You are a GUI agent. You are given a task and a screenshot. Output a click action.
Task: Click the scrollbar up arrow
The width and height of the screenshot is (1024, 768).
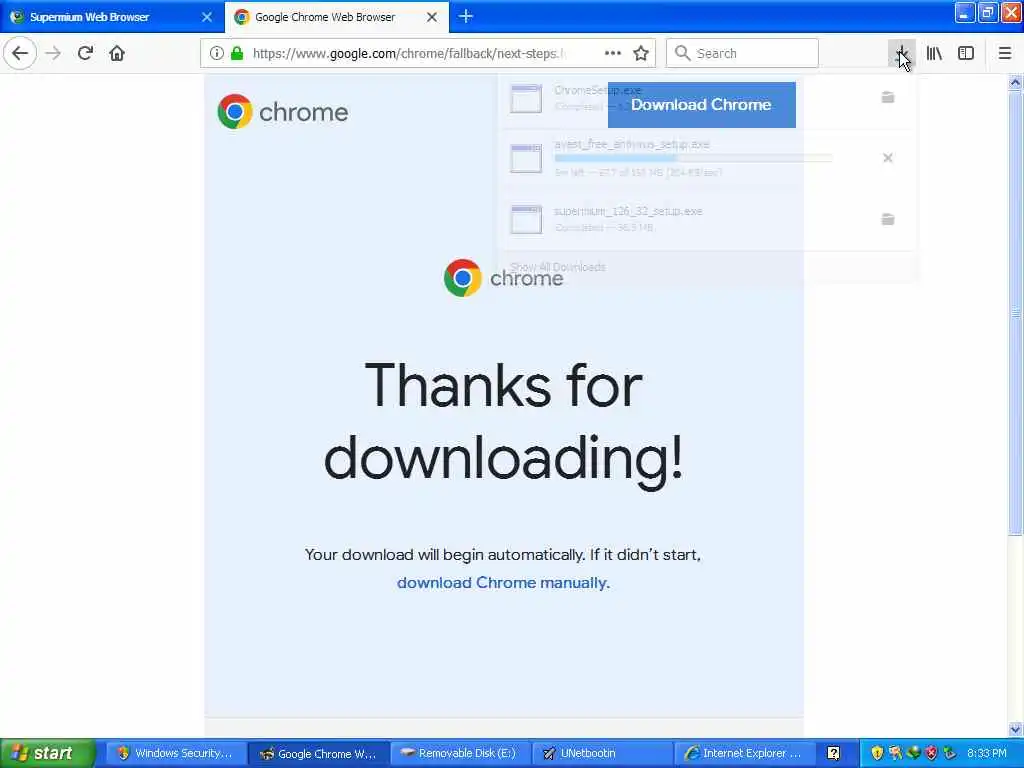pyautogui.click(x=1015, y=82)
